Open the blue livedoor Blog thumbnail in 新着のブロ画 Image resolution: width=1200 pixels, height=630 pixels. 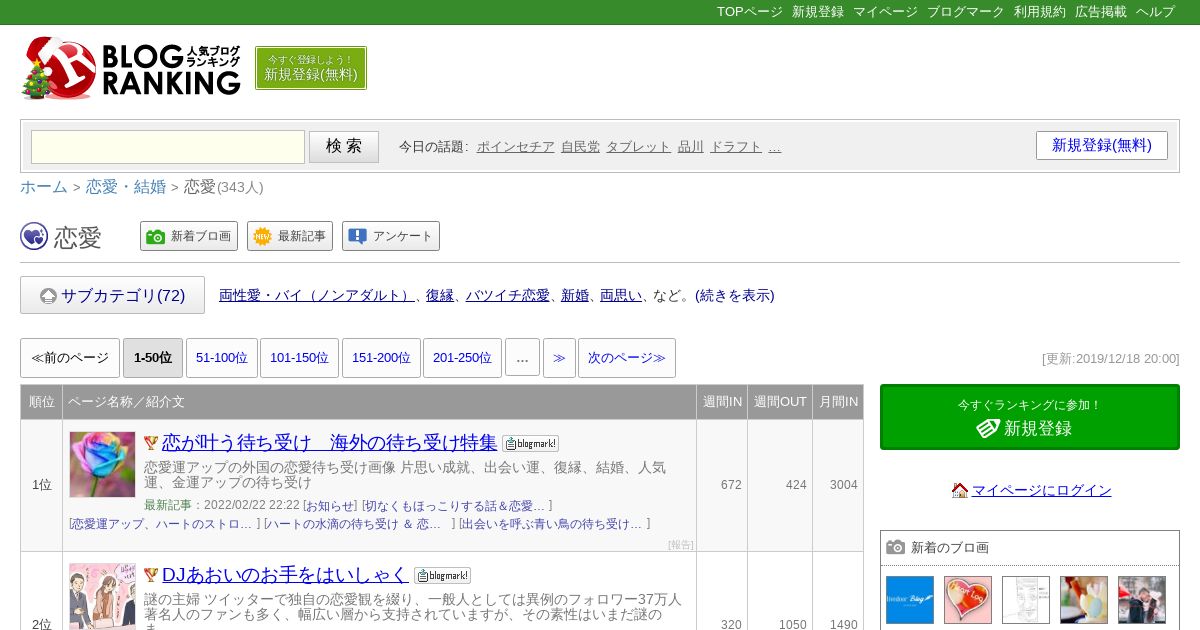tap(910, 600)
